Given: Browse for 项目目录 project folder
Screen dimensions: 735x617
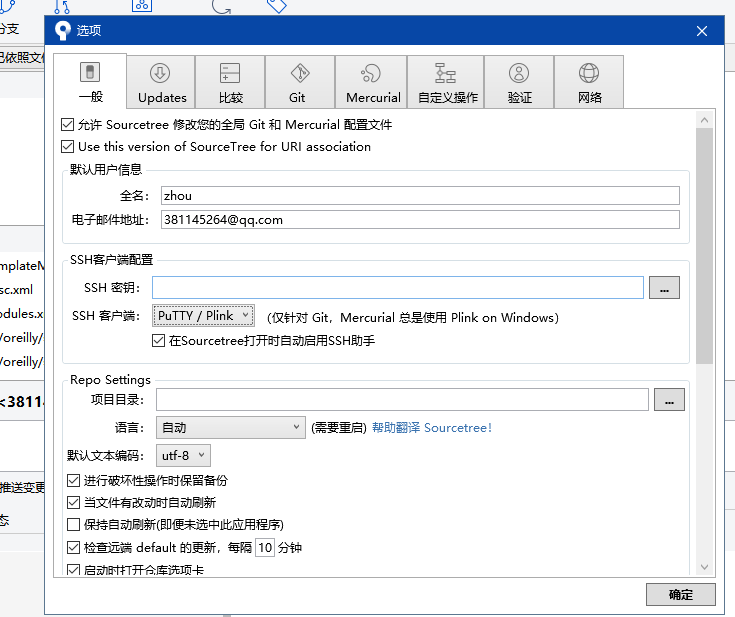Looking at the screenshot, I should coord(669,399).
